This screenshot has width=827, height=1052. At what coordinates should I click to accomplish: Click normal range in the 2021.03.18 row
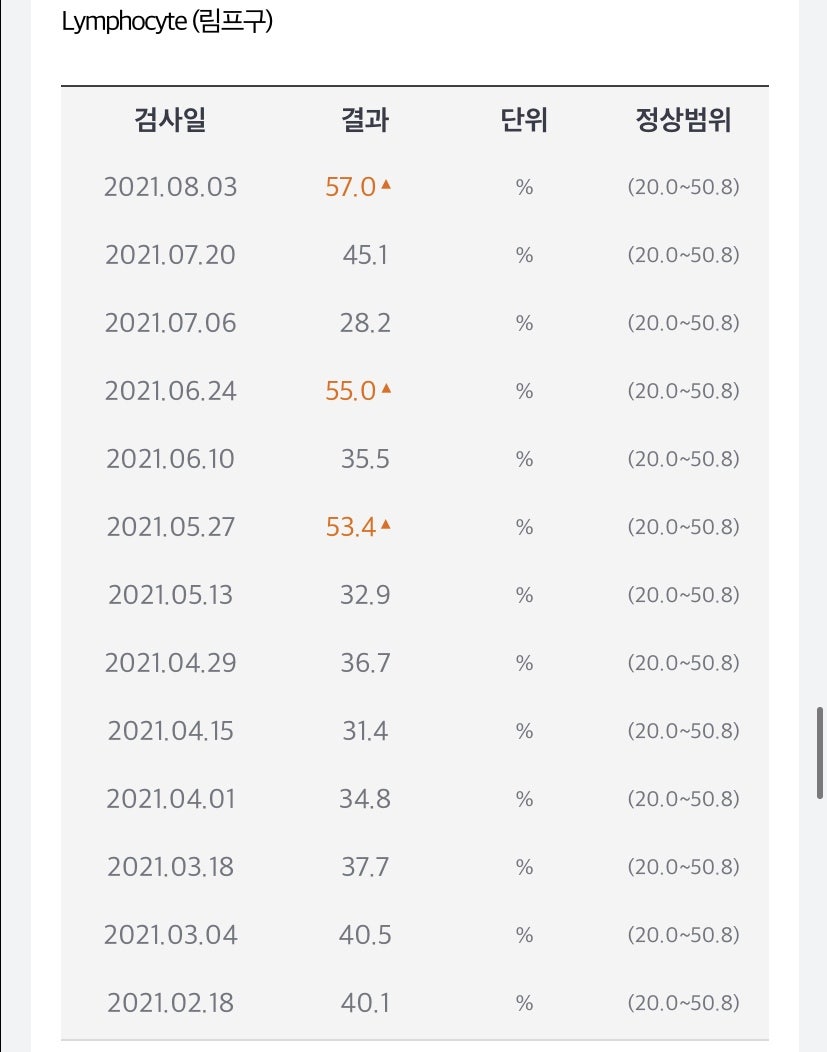click(x=683, y=867)
